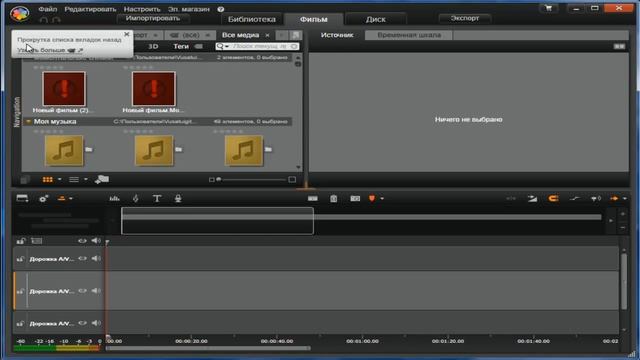
Task: Create a title with the T icon
Action: (157, 198)
